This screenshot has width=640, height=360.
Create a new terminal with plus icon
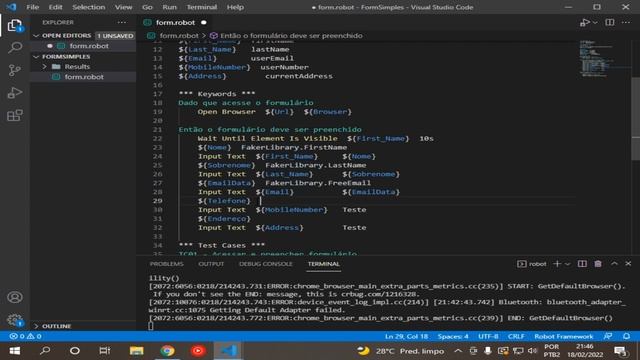tap(557, 264)
